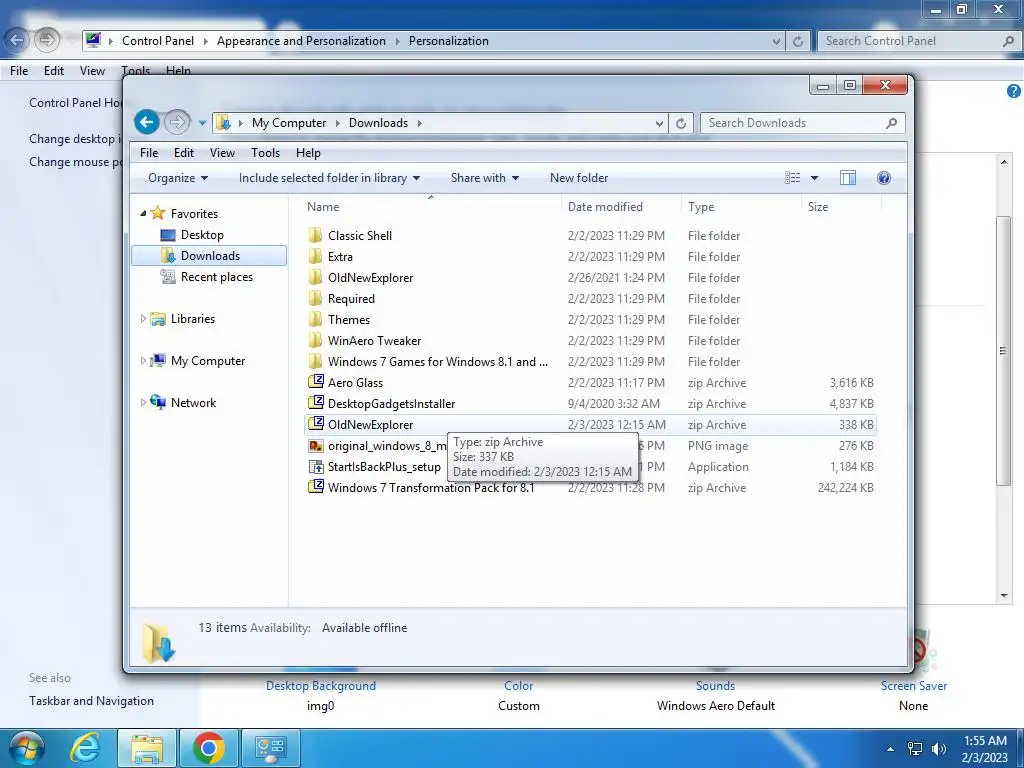Select the StartIsBackPlus_setup application icon
Image resolution: width=1024 pixels, height=768 pixels.
click(315, 466)
